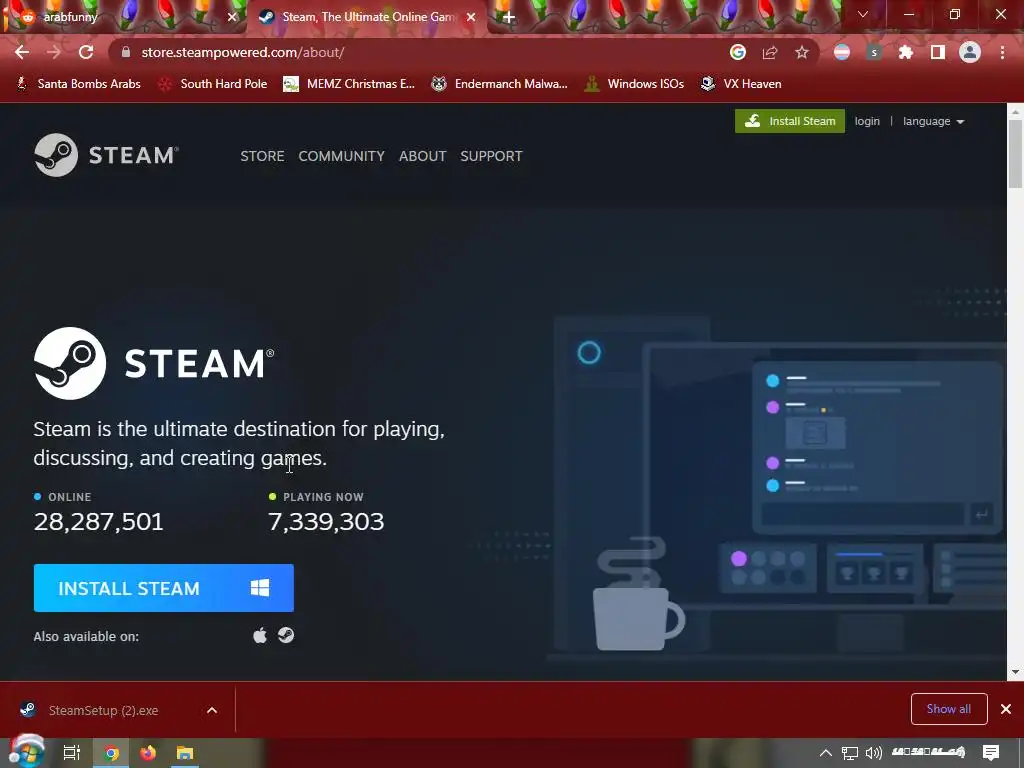Click the padlock site info icon
Viewport: 1024px width, 768px height.
point(126,52)
